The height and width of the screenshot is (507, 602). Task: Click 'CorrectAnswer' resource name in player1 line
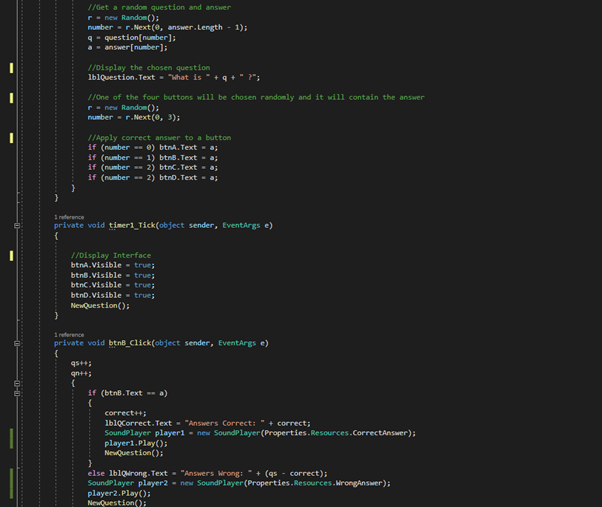[x=380, y=433]
